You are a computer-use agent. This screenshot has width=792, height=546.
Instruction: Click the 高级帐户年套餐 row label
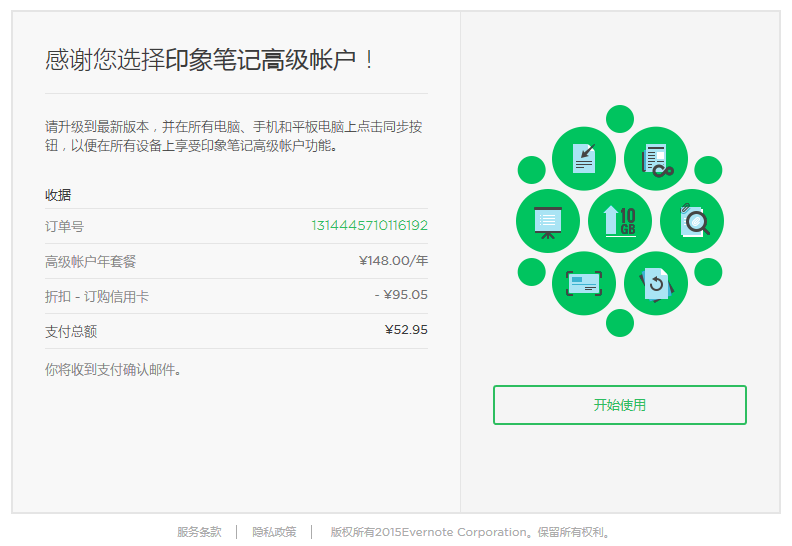click(x=90, y=262)
